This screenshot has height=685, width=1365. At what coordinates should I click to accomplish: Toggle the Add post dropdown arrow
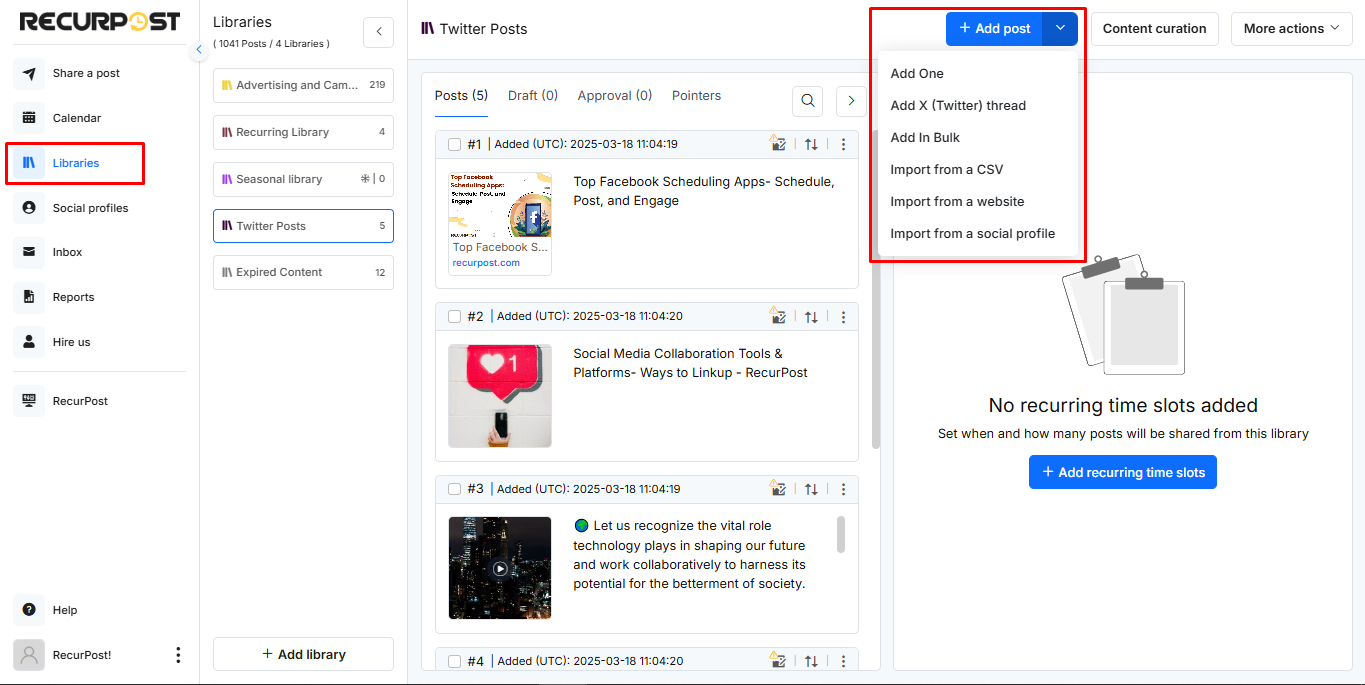point(1060,29)
